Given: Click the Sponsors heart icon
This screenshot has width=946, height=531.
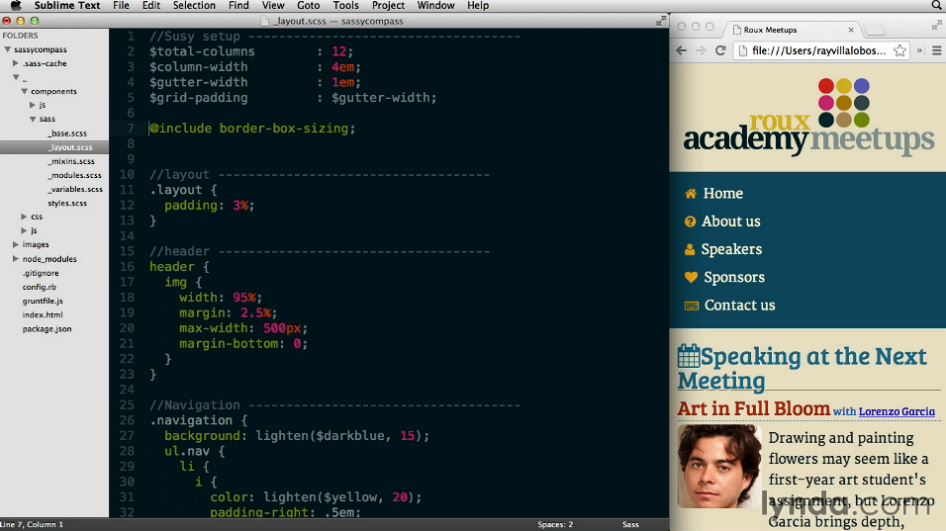Looking at the screenshot, I should 691,277.
